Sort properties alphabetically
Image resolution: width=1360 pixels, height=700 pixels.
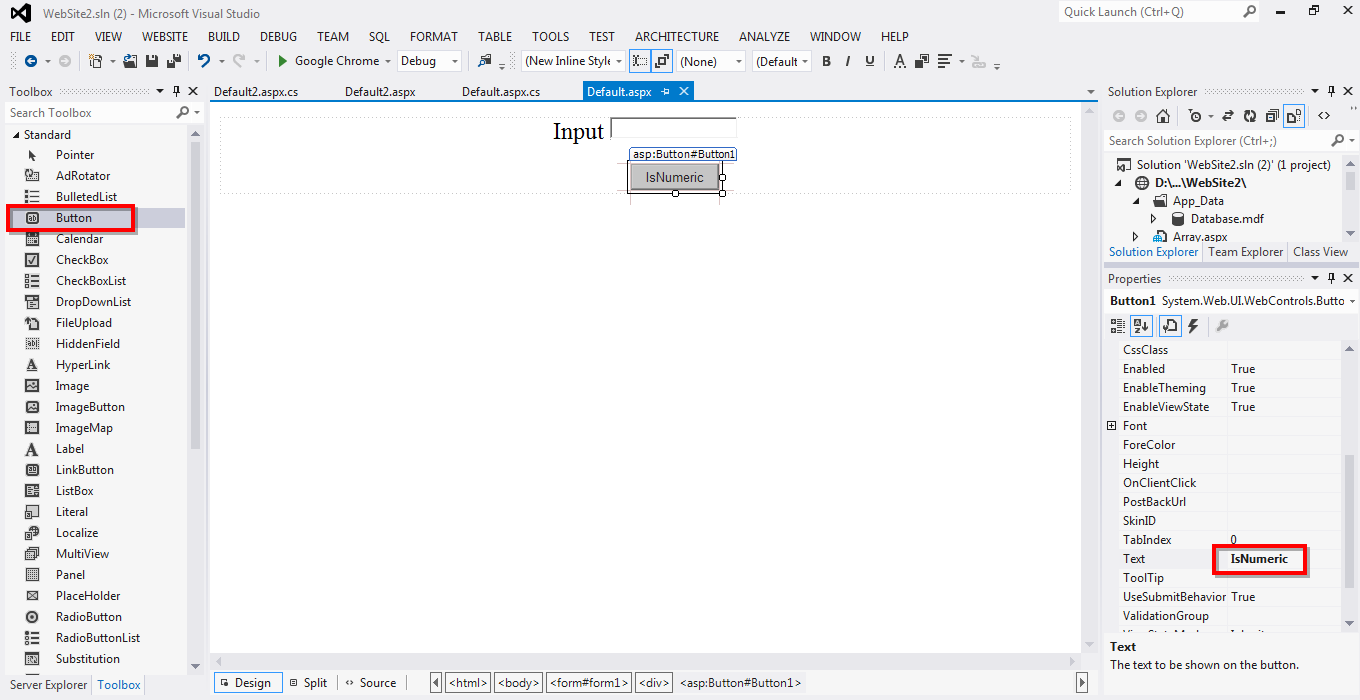[x=1141, y=325]
